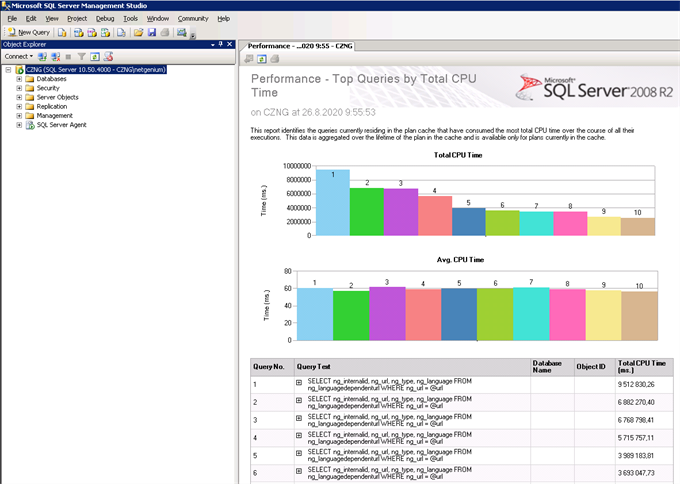This screenshot has height=484, width=680.
Task: Click the Filter funnel icon
Action: coord(82,56)
